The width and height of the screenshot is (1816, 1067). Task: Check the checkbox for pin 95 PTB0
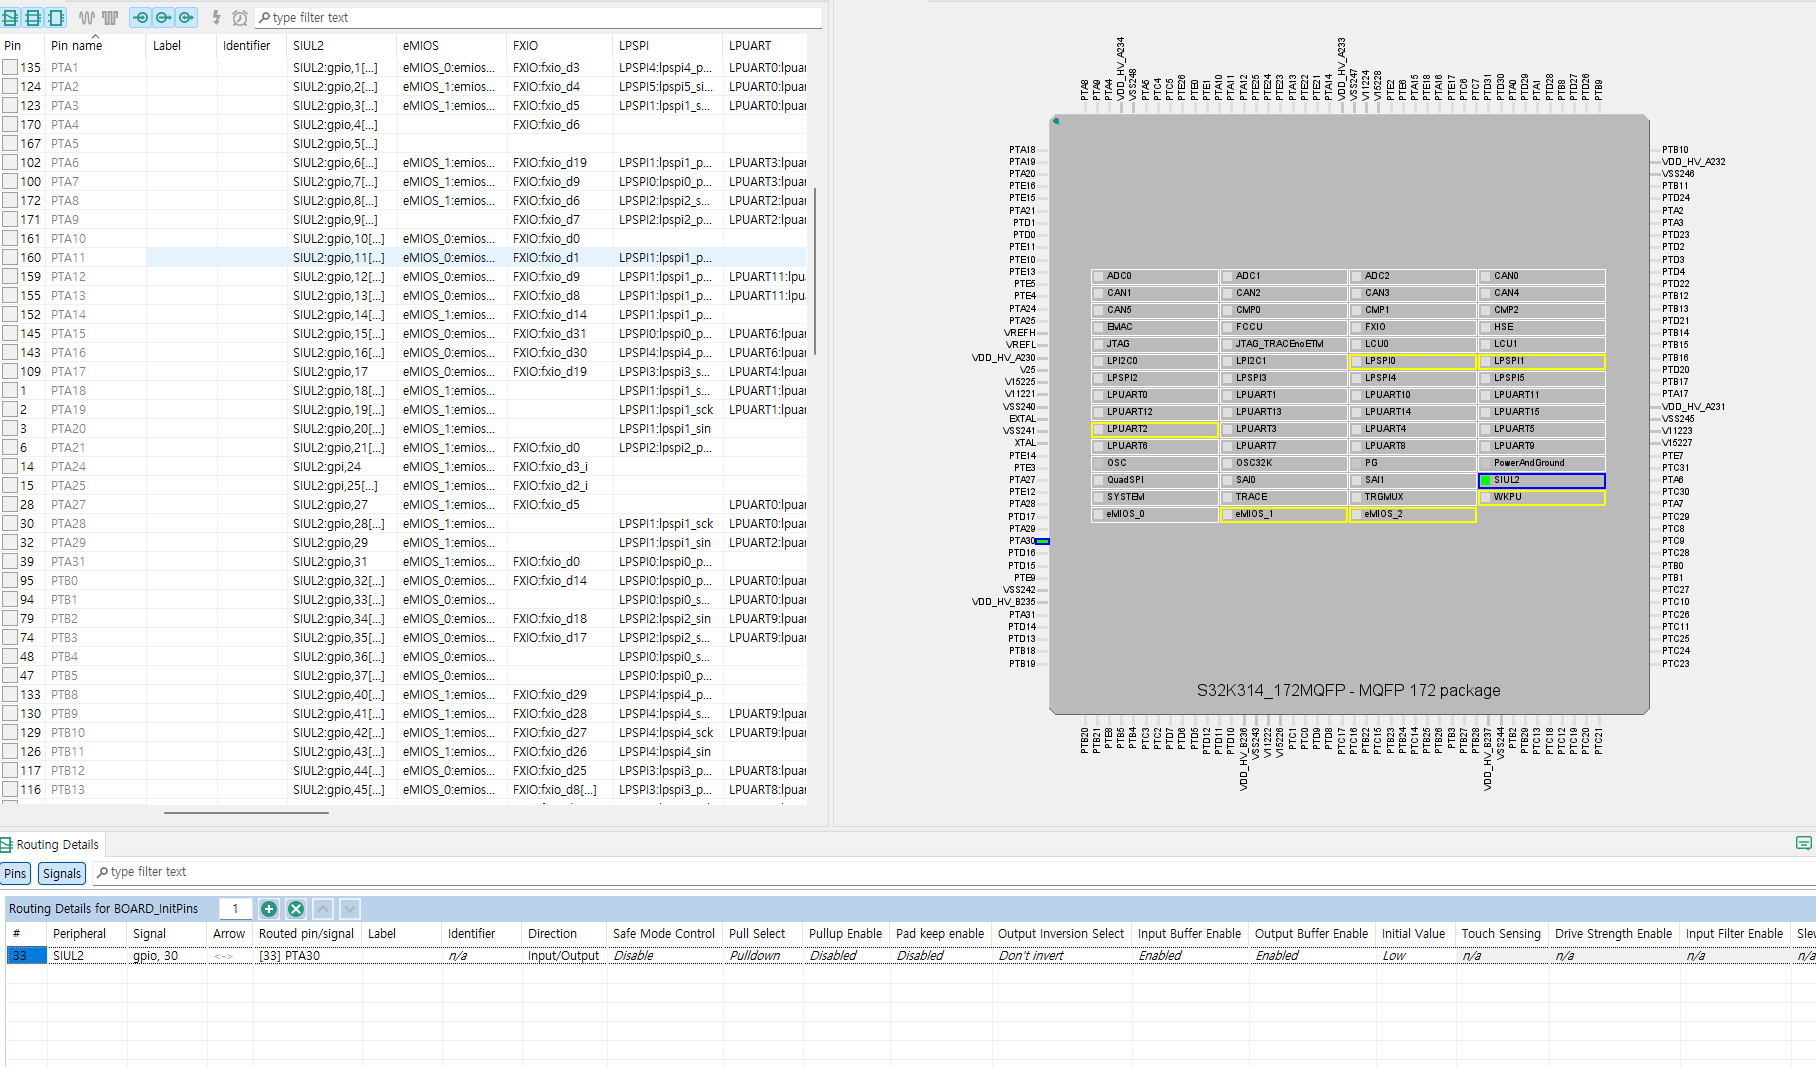click(x=9, y=580)
